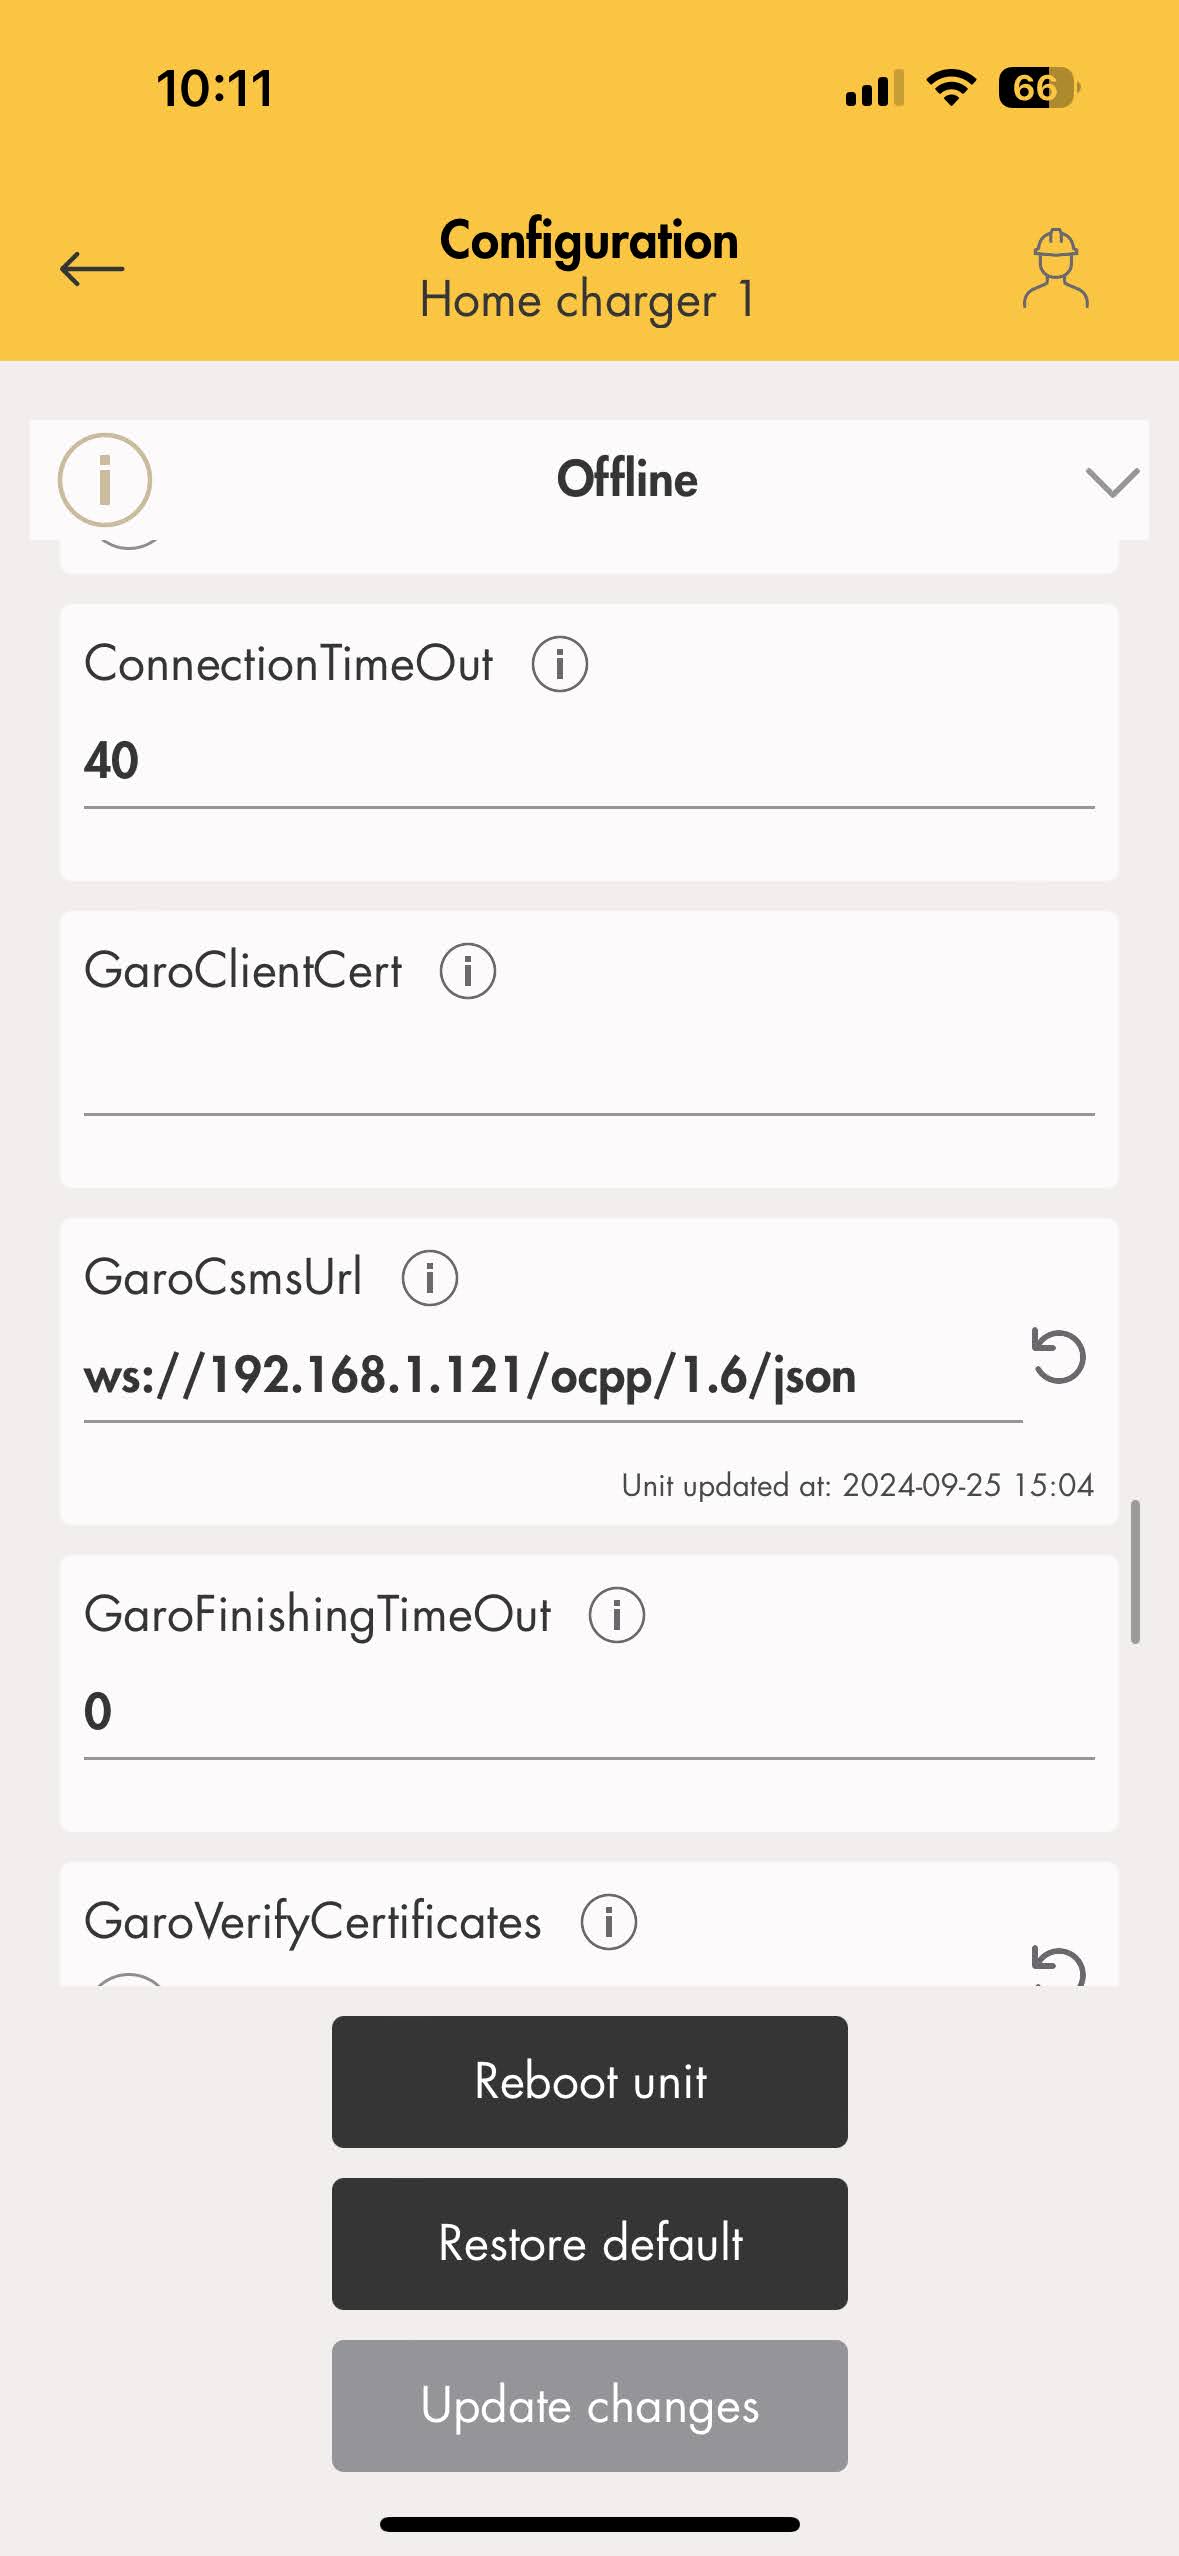Show info for GaroClientCert setting
1179x2556 pixels.
pos(468,971)
